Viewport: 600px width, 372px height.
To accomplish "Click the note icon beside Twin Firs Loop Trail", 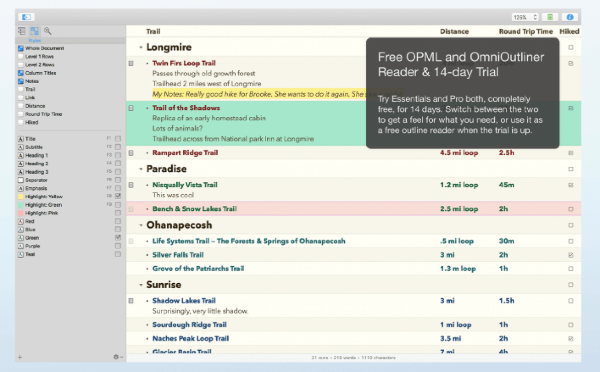I will (131, 63).
